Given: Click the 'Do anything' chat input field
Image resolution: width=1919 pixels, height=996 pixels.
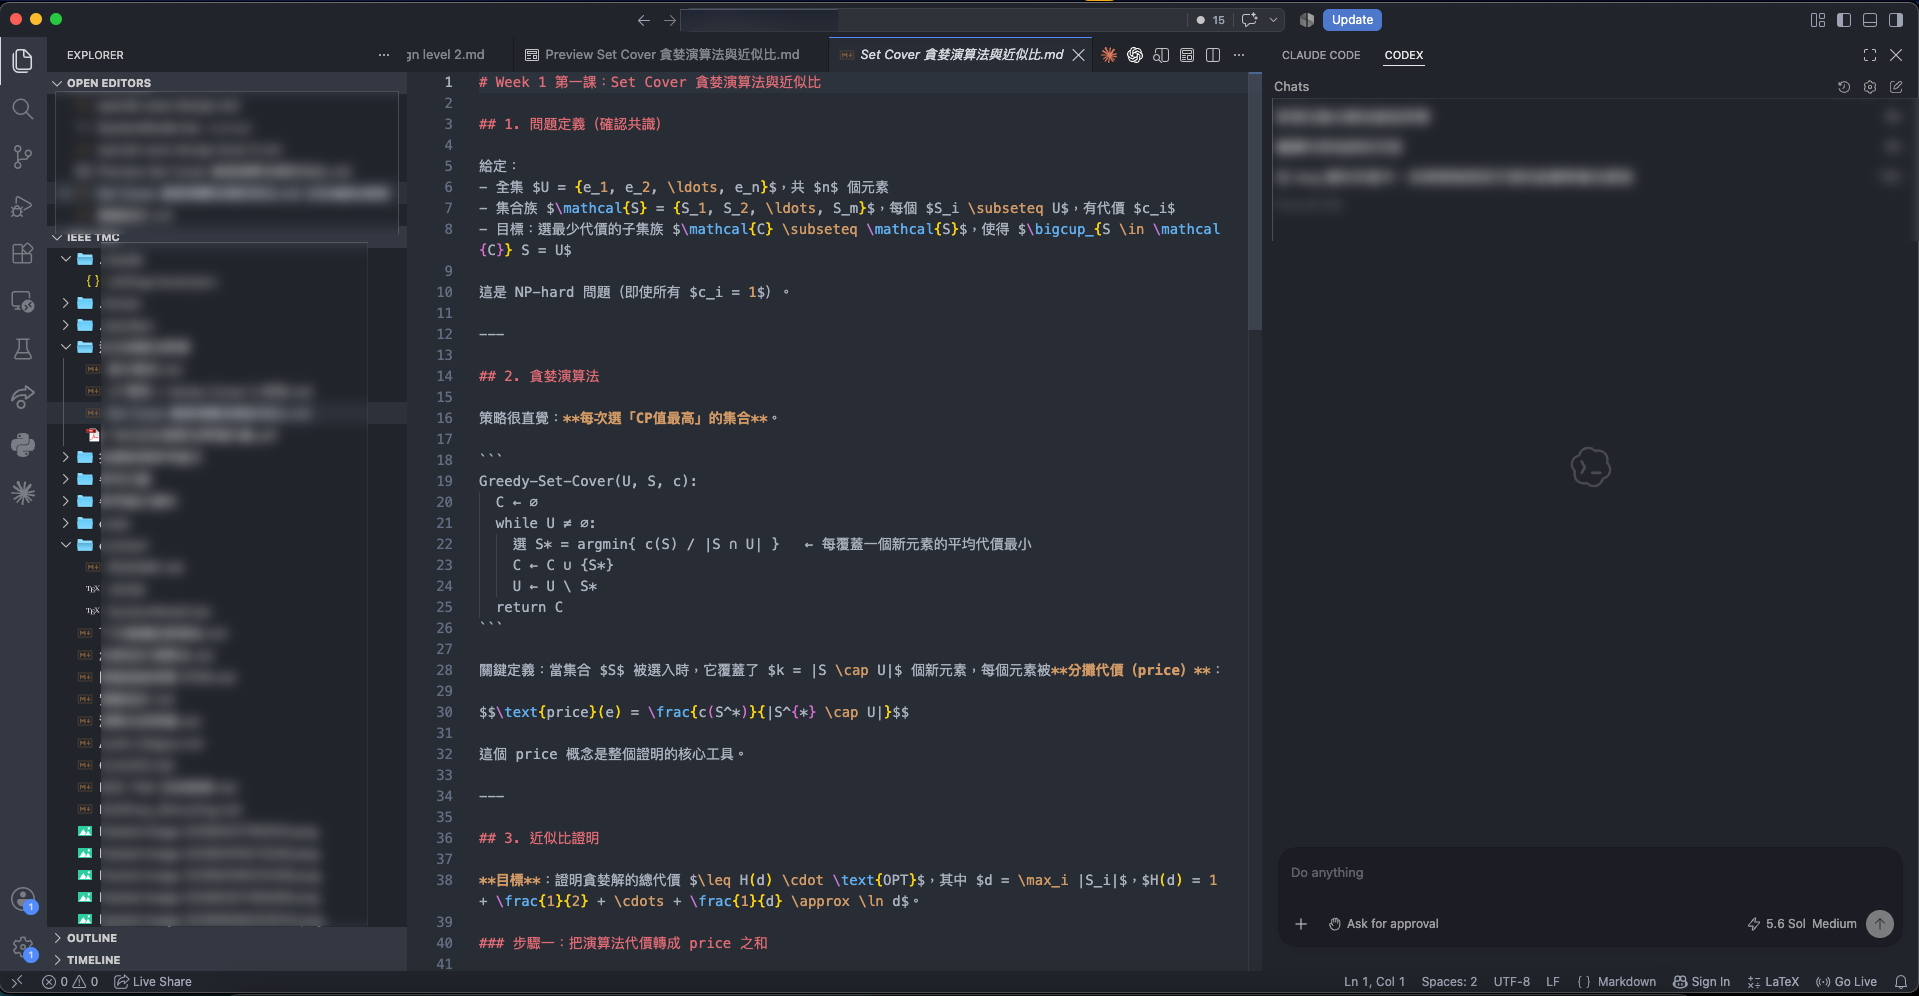Looking at the screenshot, I should (1590, 873).
